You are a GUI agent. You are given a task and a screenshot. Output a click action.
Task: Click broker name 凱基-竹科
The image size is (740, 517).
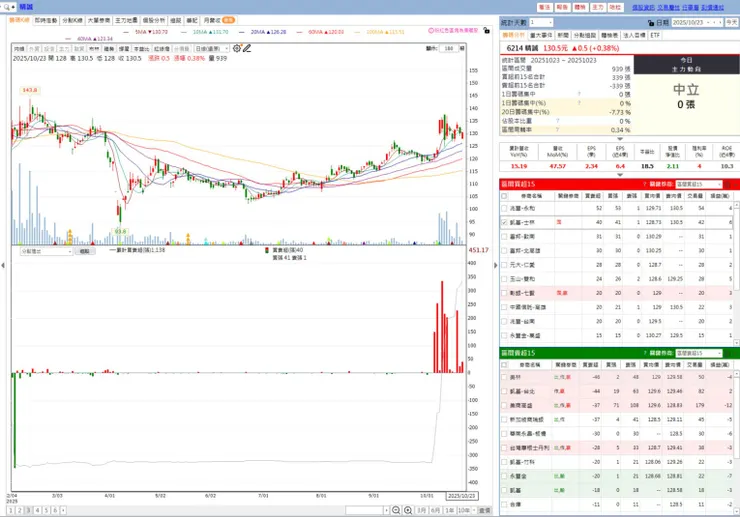pyautogui.click(x=522, y=462)
